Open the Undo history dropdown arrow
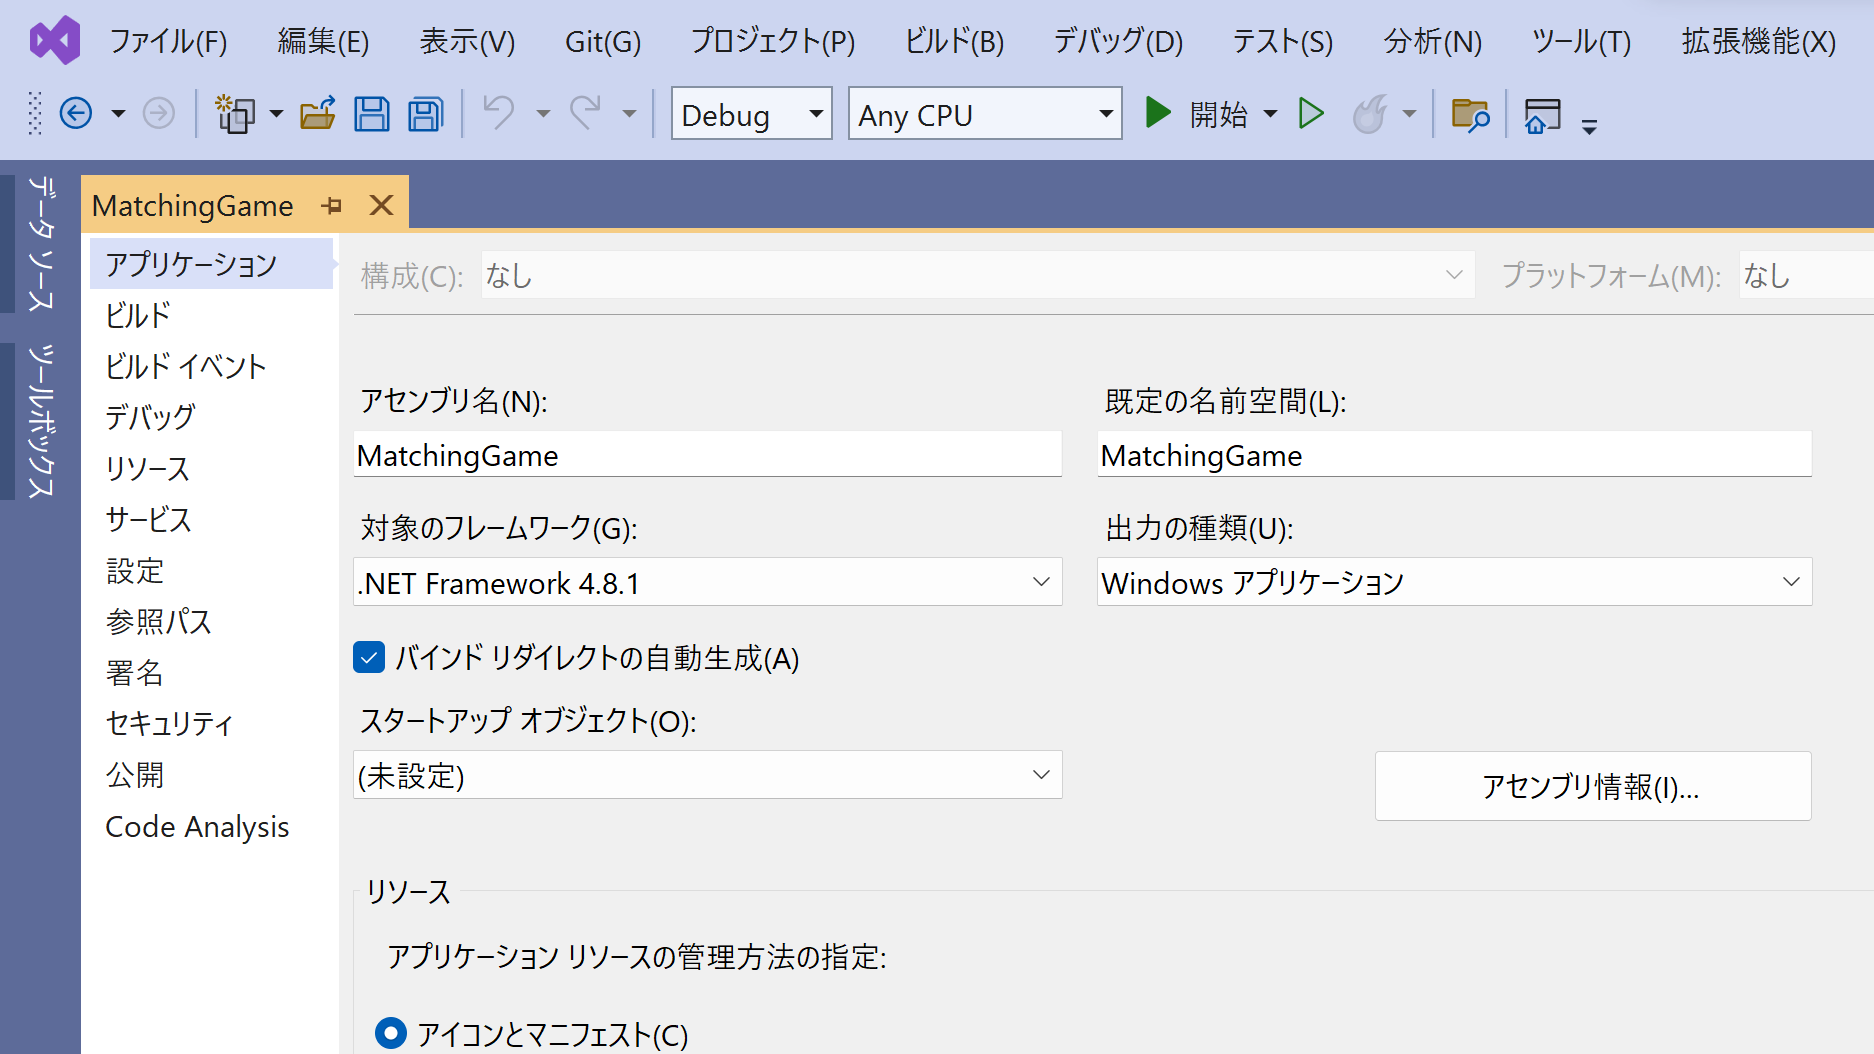 pyautogui.click(x=543, y=114)
